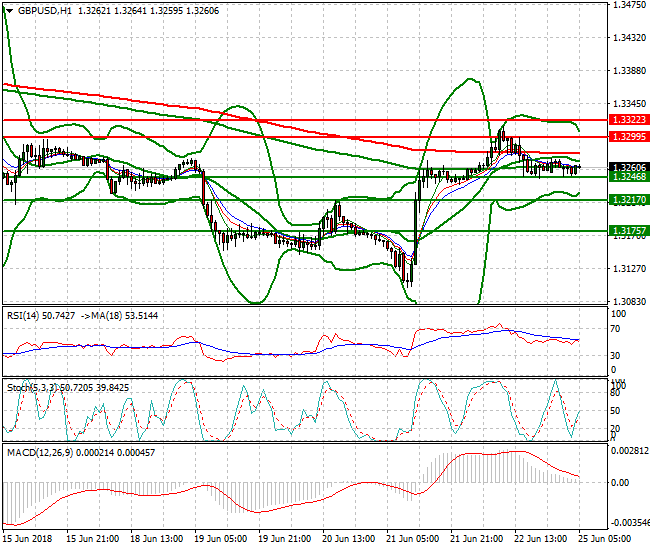Image resolution: width=650 pixels, height=550 pixels.
Task: Select the red 1.33223 price level label
Action: click(629, 120)
